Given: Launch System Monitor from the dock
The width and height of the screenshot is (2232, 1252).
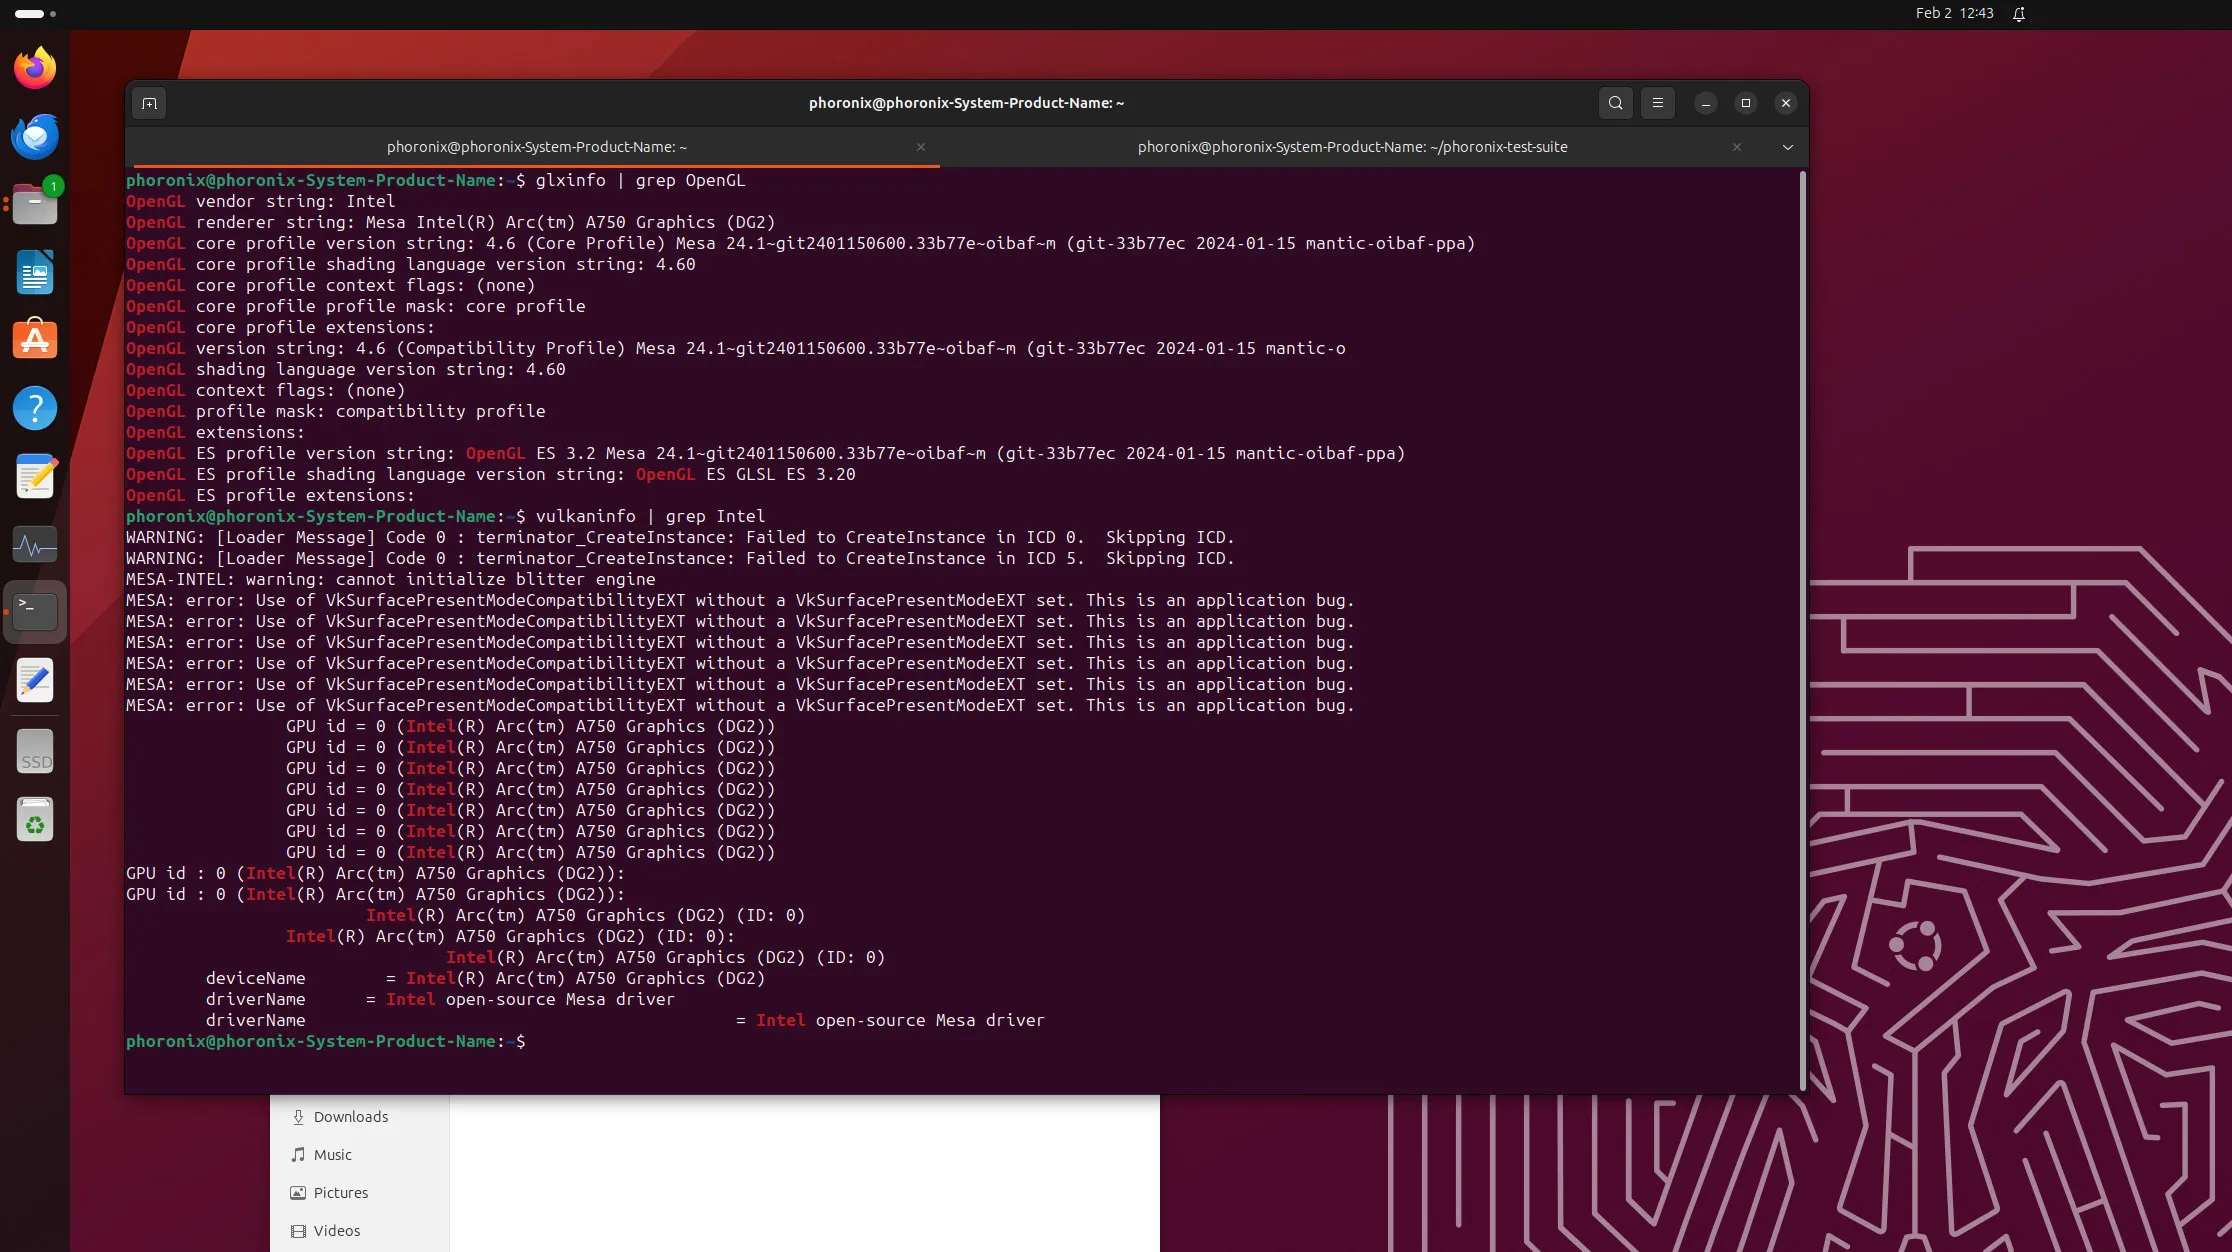Looking at the screenshot, I should tap(34, 544).
